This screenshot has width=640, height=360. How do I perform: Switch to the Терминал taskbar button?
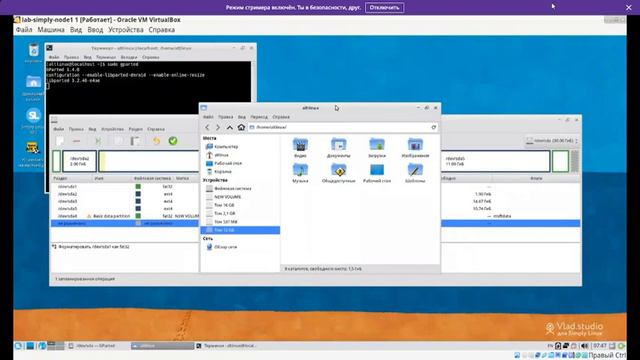coord(226,346)
